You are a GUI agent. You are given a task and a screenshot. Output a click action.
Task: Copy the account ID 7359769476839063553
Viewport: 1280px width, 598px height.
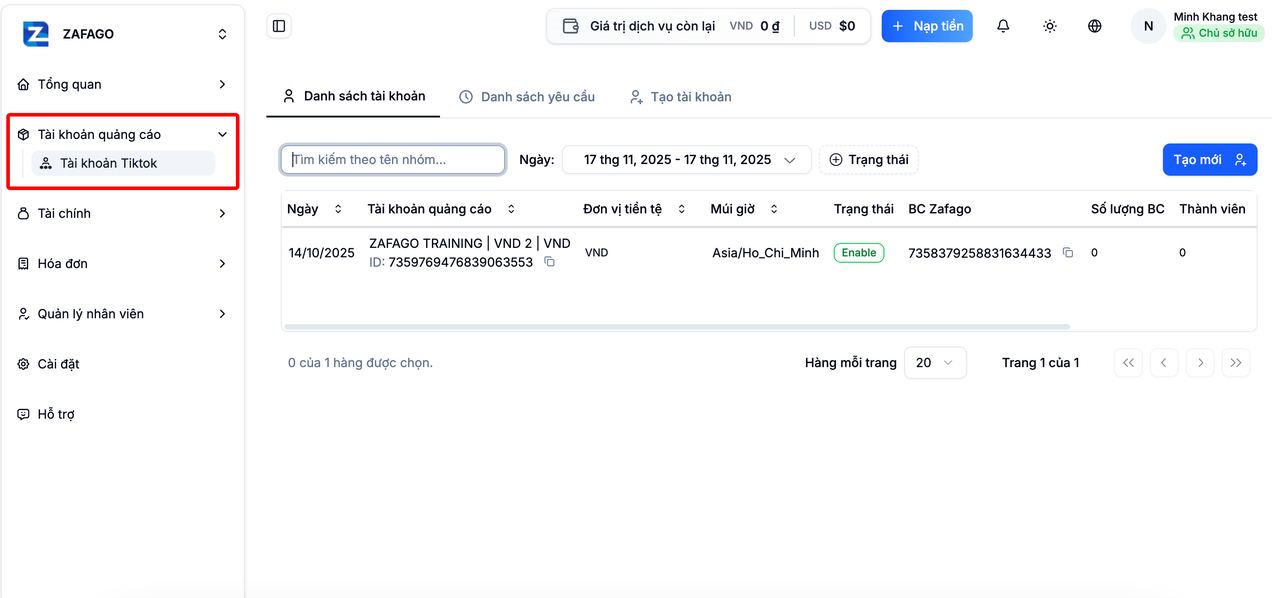click(x=549, y=262)
